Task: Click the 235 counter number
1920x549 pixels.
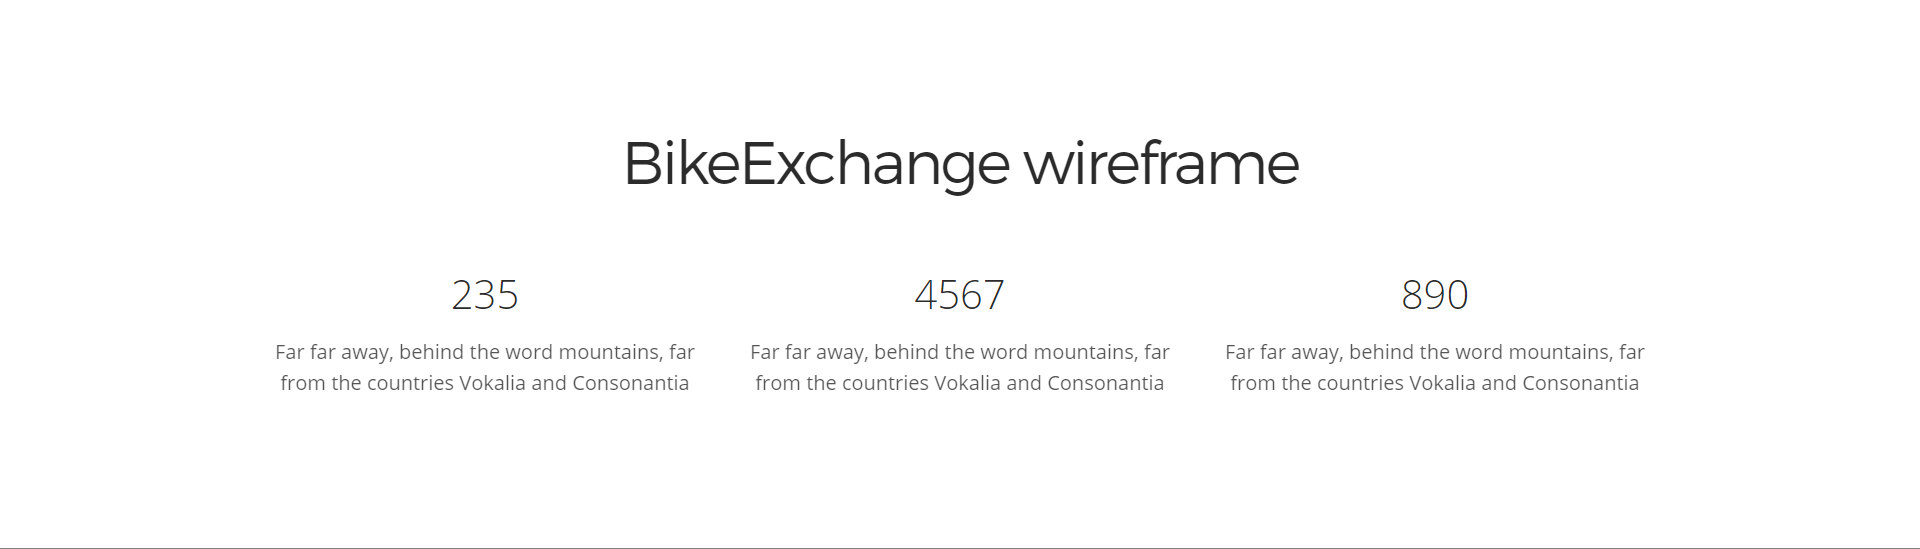Action: [485, 295]
